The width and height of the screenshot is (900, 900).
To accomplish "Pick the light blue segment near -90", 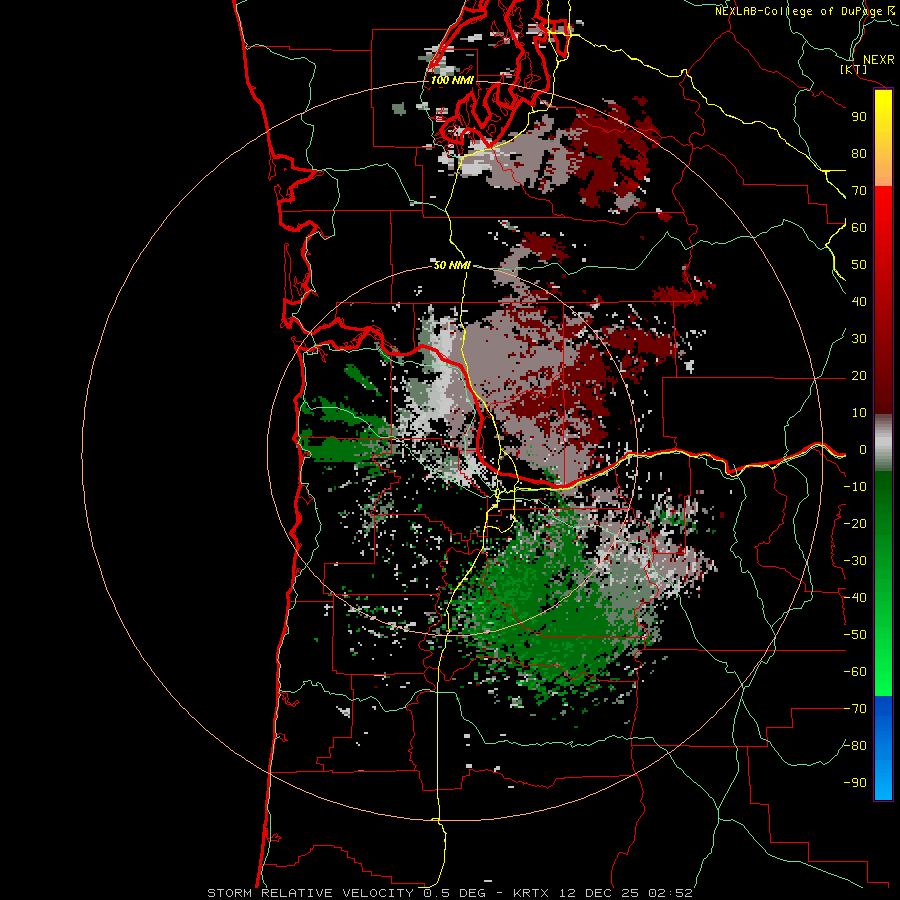I will [883, 779].
